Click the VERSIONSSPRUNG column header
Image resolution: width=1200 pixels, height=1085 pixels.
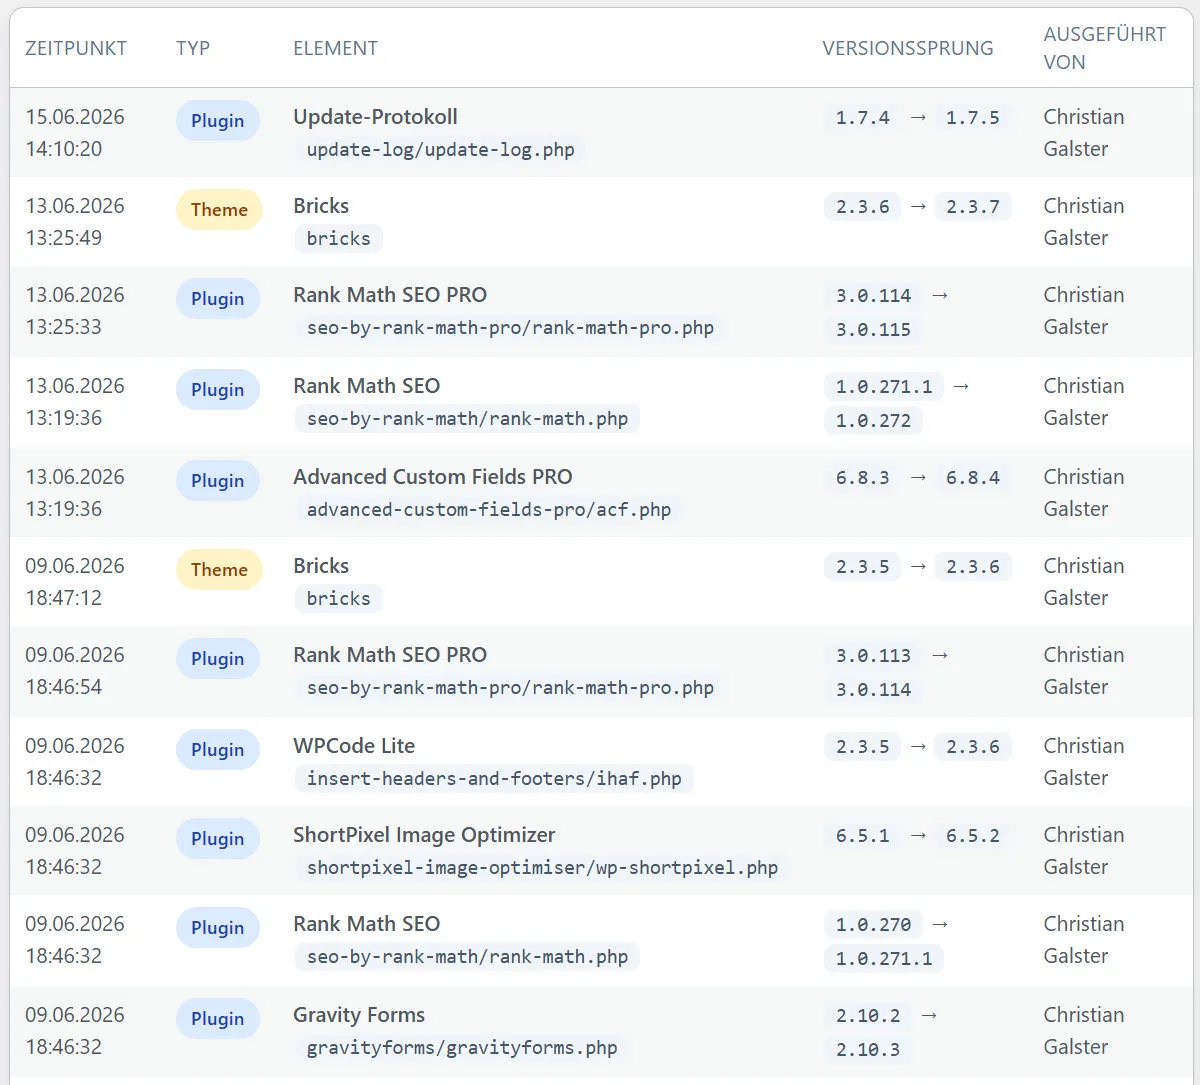click(908, 48)
